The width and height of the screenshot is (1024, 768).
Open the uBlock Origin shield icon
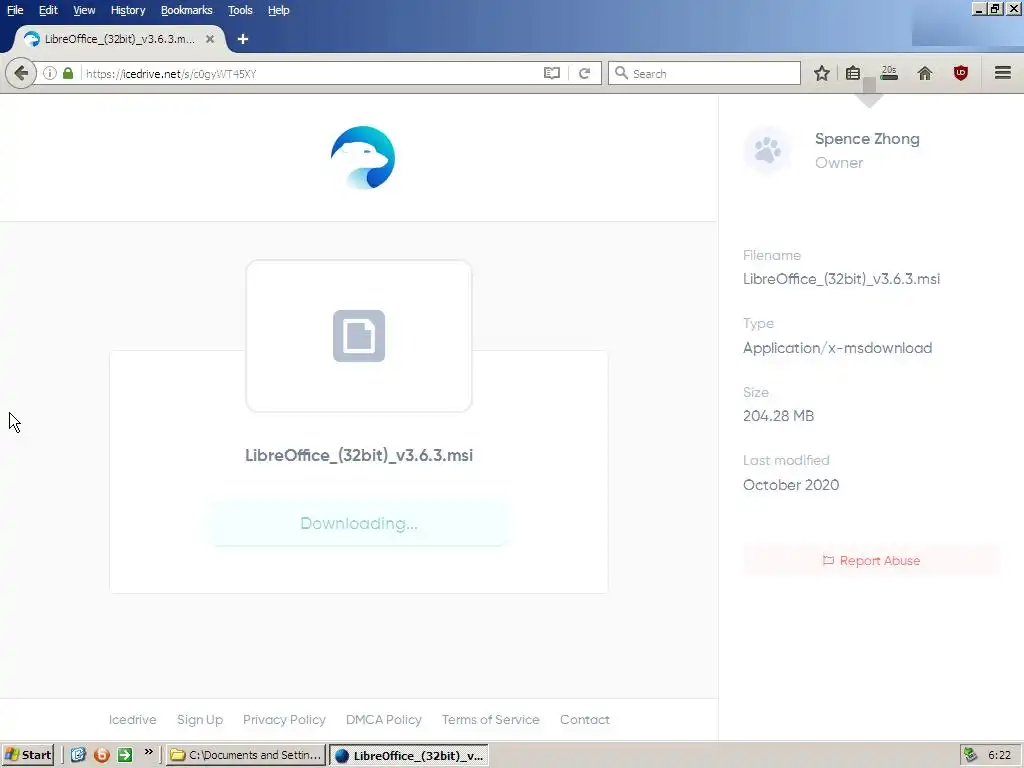coord(961,73)
